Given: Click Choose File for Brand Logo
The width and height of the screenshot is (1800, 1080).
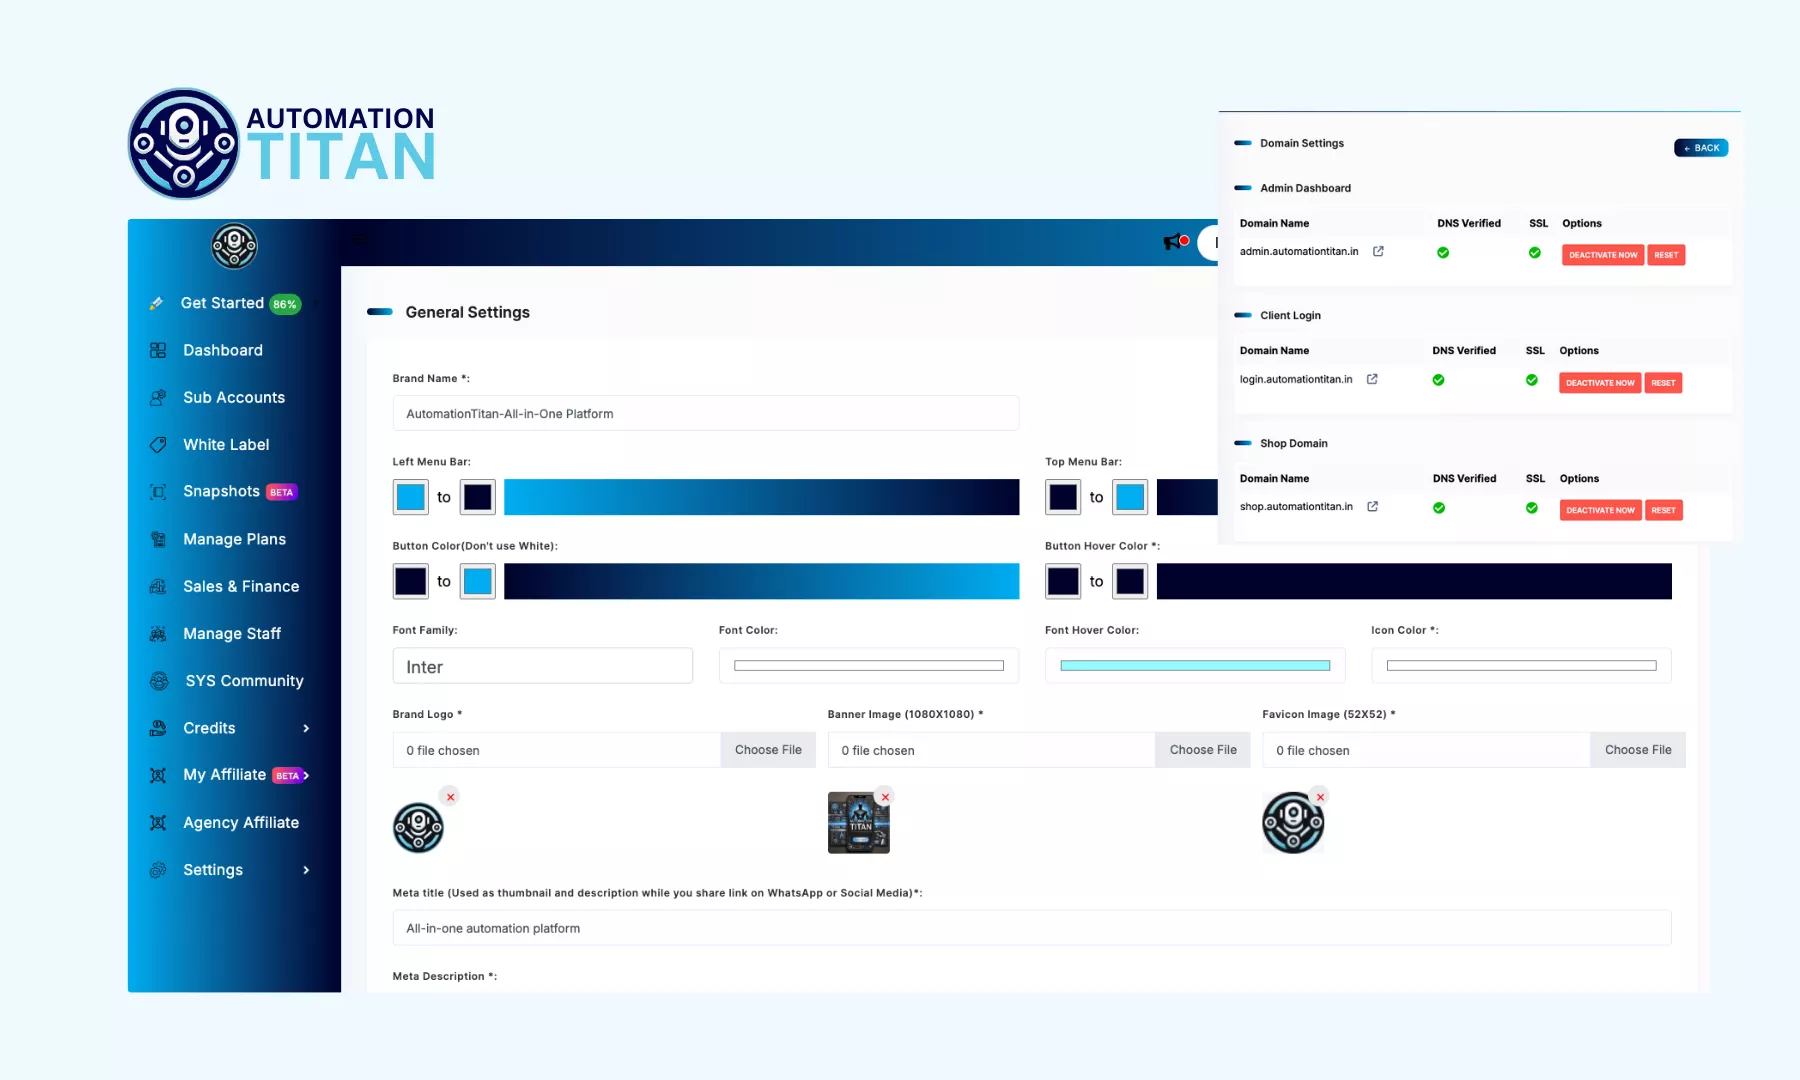Looking at the screenshot, I should [x=768, y=750].
